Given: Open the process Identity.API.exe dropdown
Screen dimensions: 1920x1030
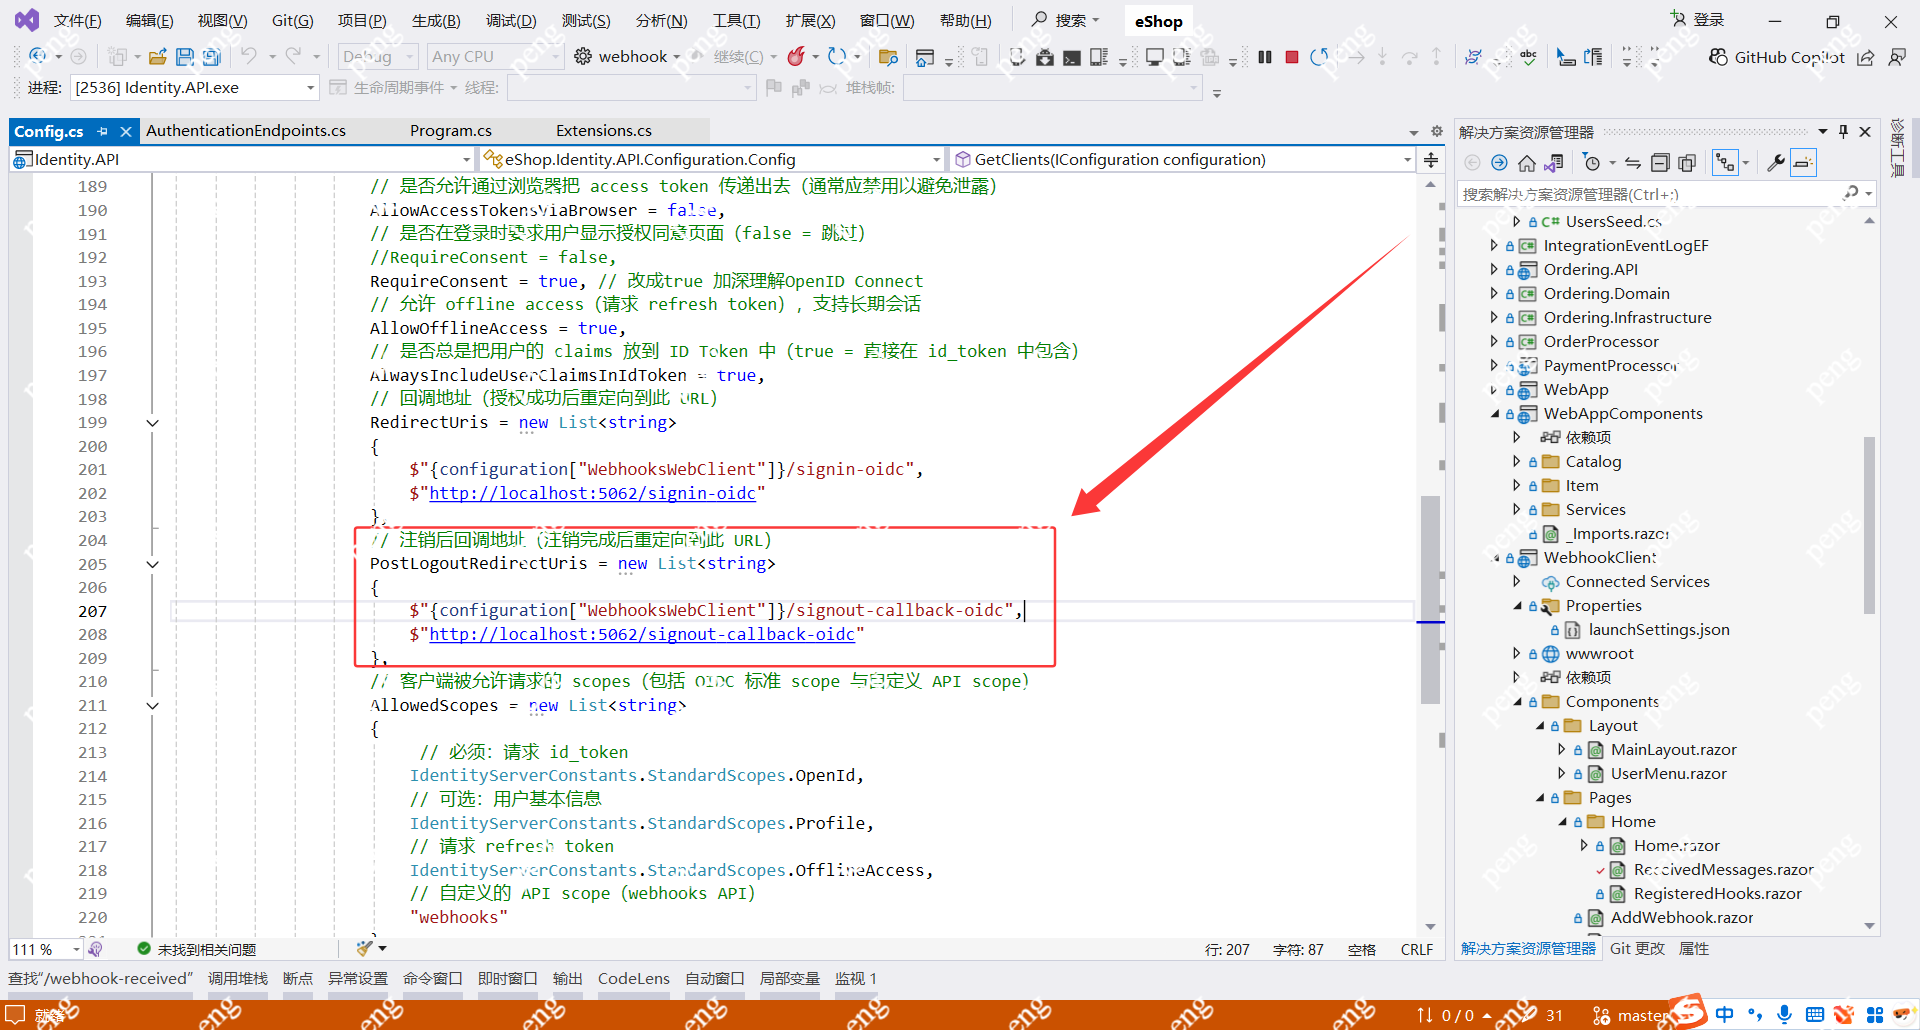Looking at the screenshot, I should (195, 88).
